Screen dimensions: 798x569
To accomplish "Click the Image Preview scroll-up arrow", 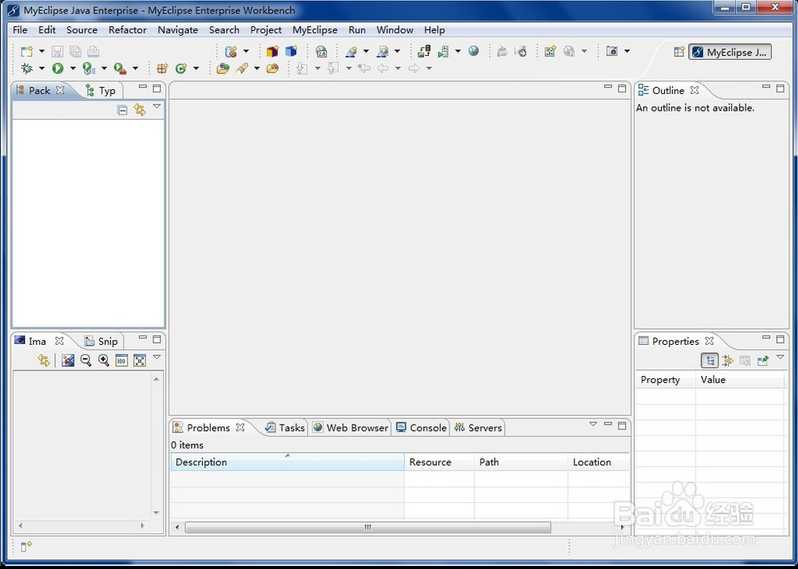I will 156,380.
